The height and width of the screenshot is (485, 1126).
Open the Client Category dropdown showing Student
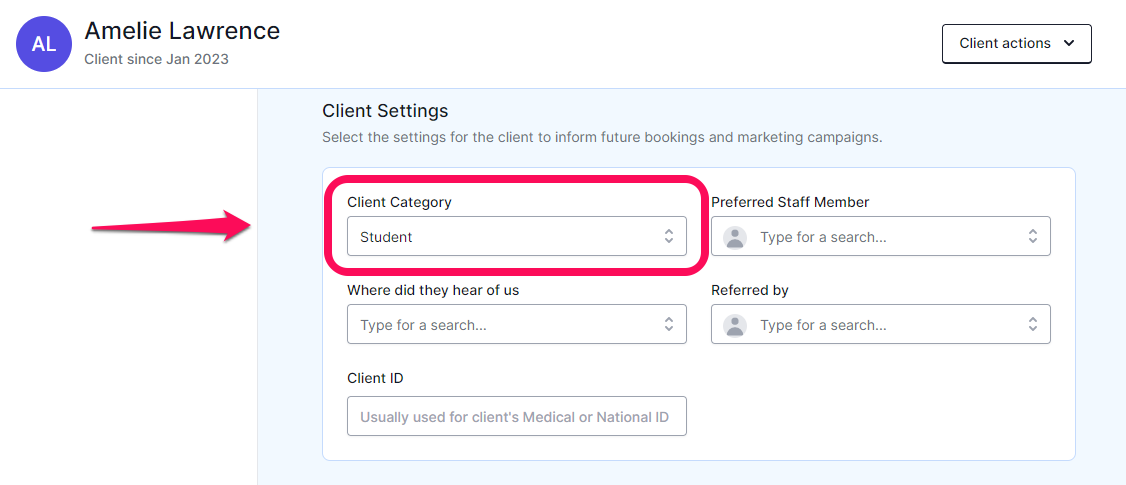(516, 236)
